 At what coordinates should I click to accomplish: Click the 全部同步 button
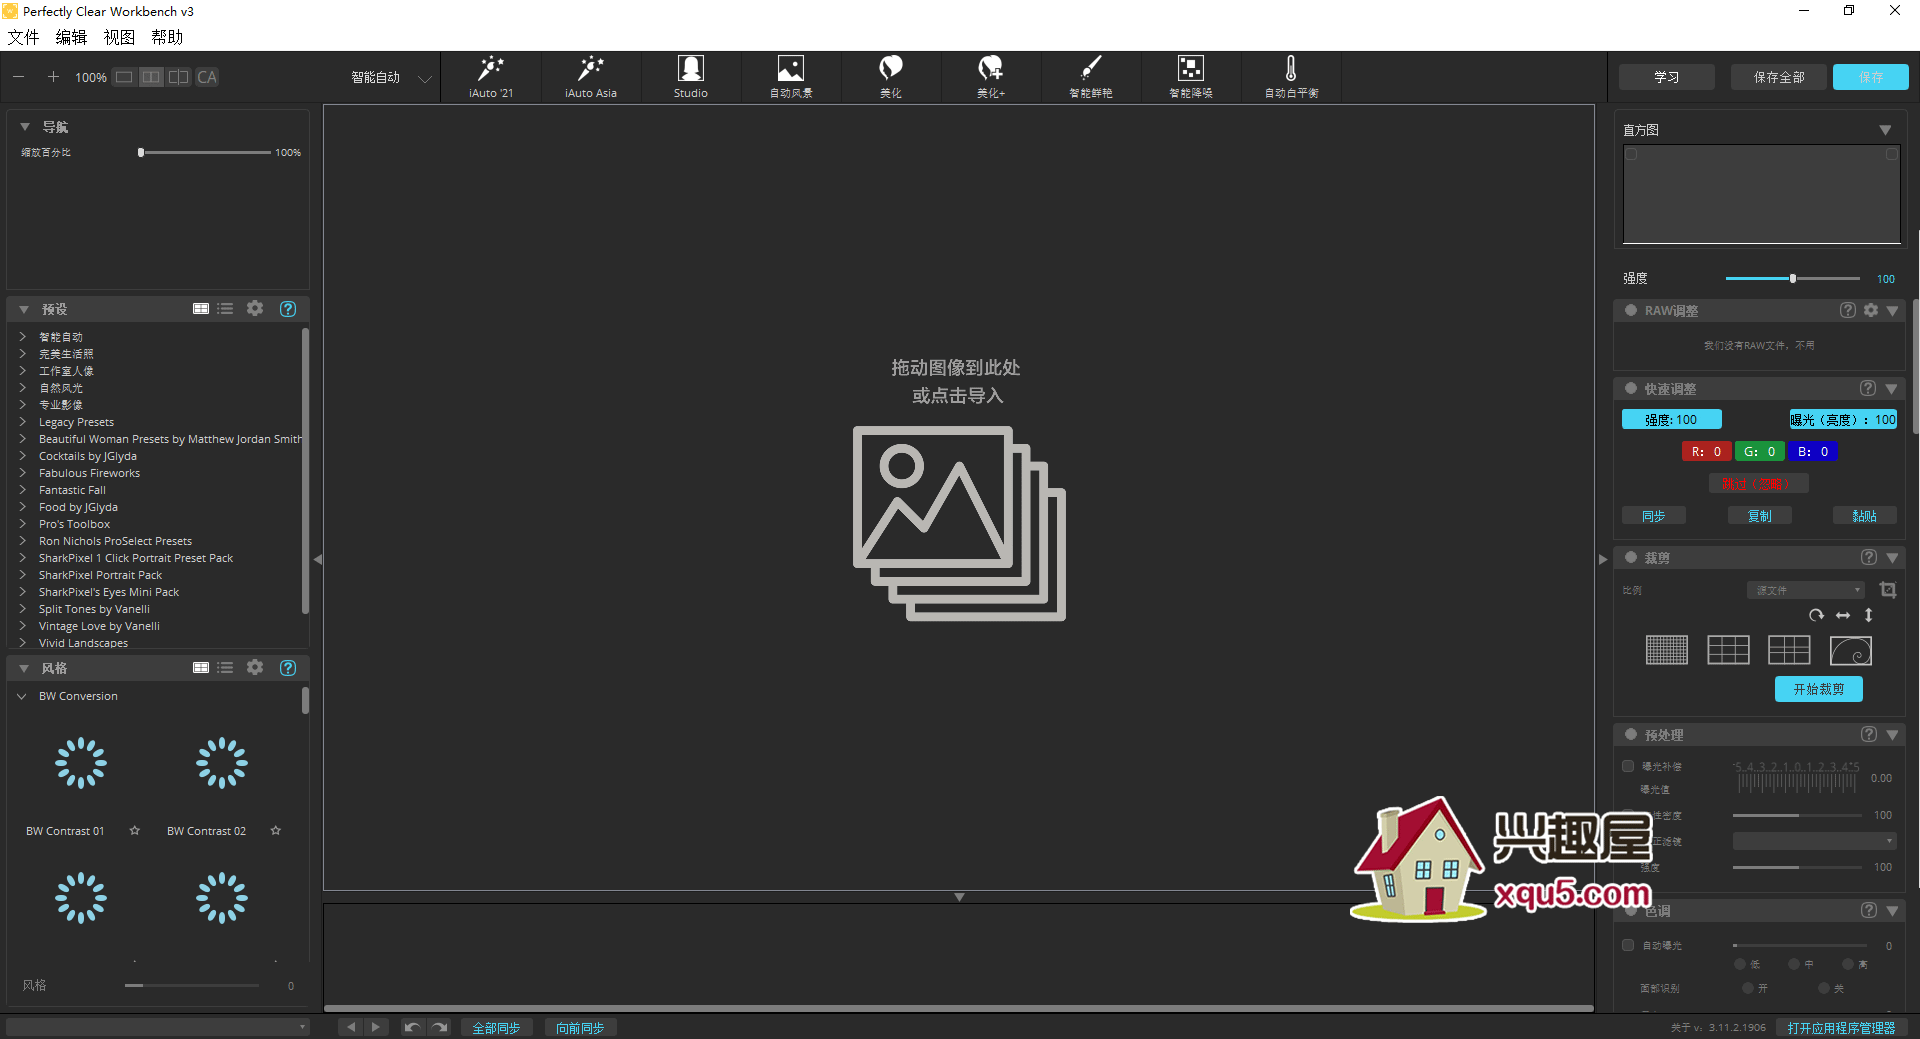496,1027
